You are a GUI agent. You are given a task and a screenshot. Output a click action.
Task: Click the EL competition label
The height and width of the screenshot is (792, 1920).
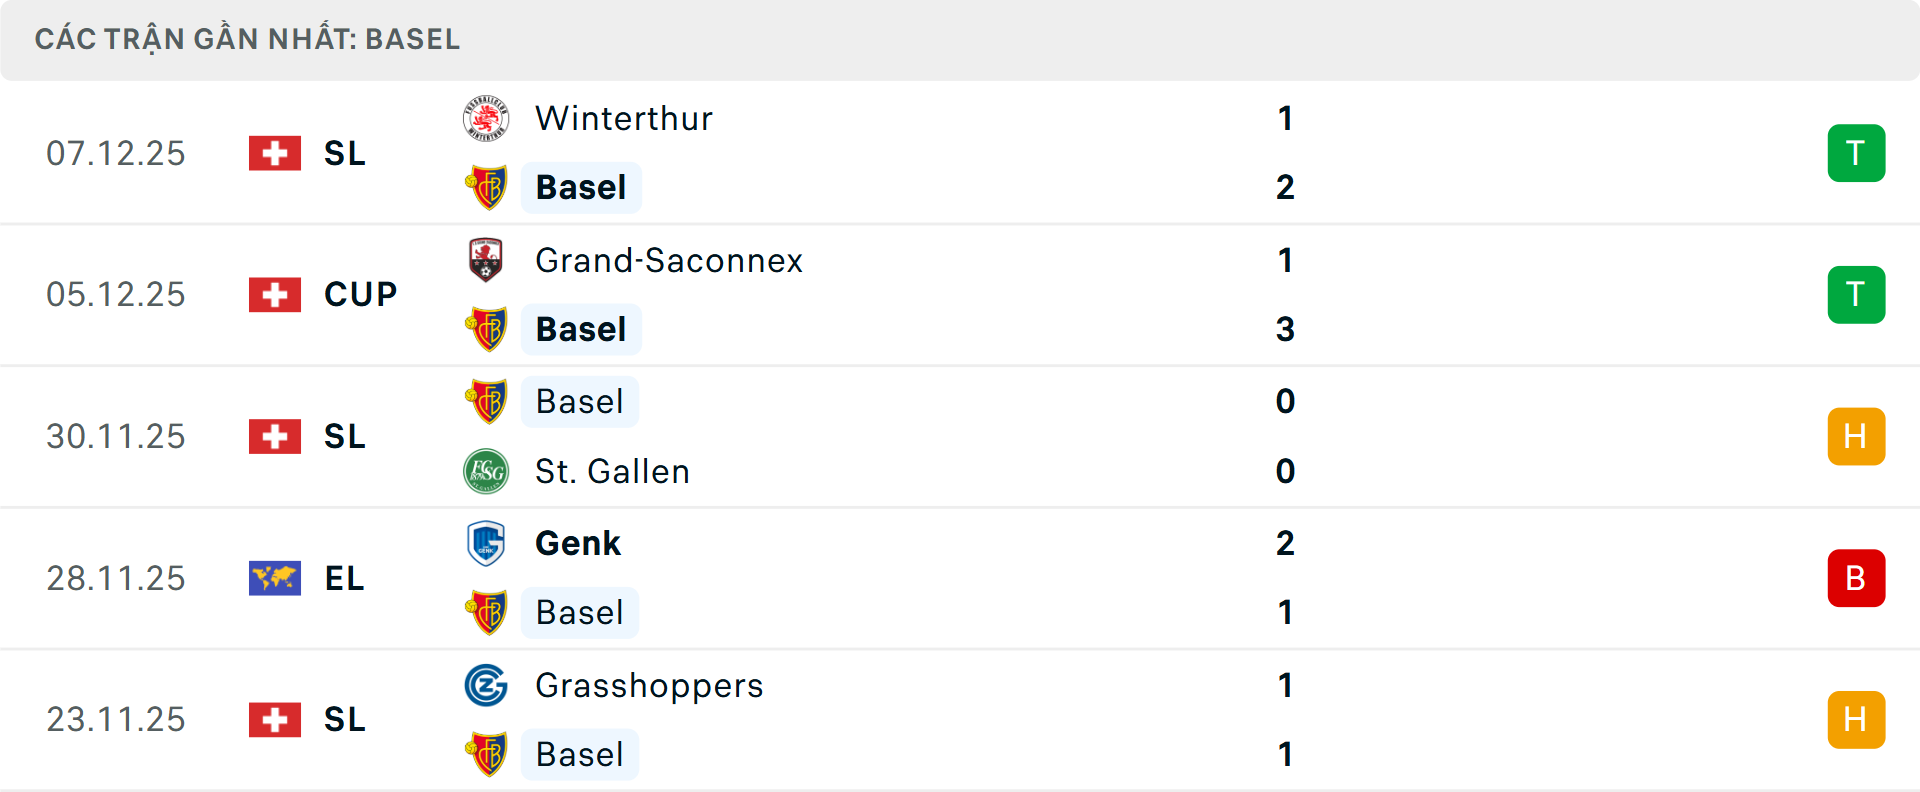[x=344, y=578]
